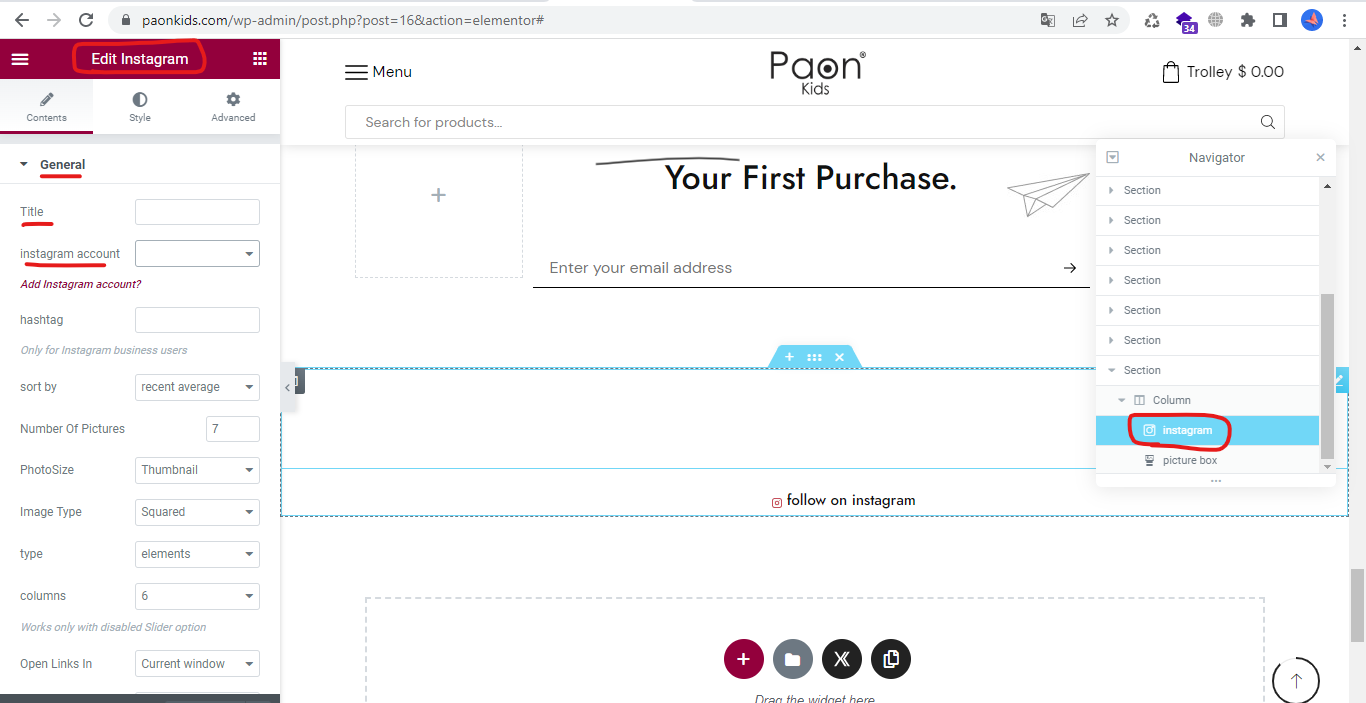
Task: Click the black X round button
Action: [x=842, y=659]
